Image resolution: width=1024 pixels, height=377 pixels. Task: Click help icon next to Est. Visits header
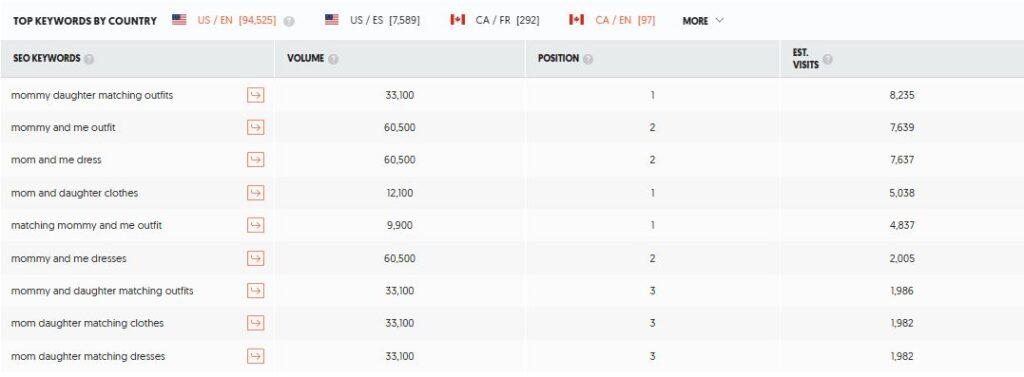coord(827,59)
